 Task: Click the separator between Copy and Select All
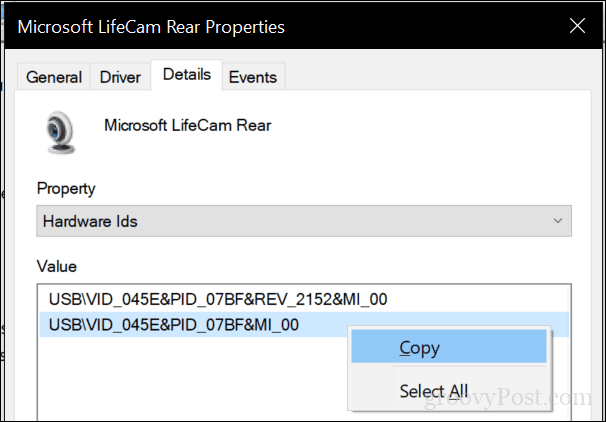click(470, 367)
